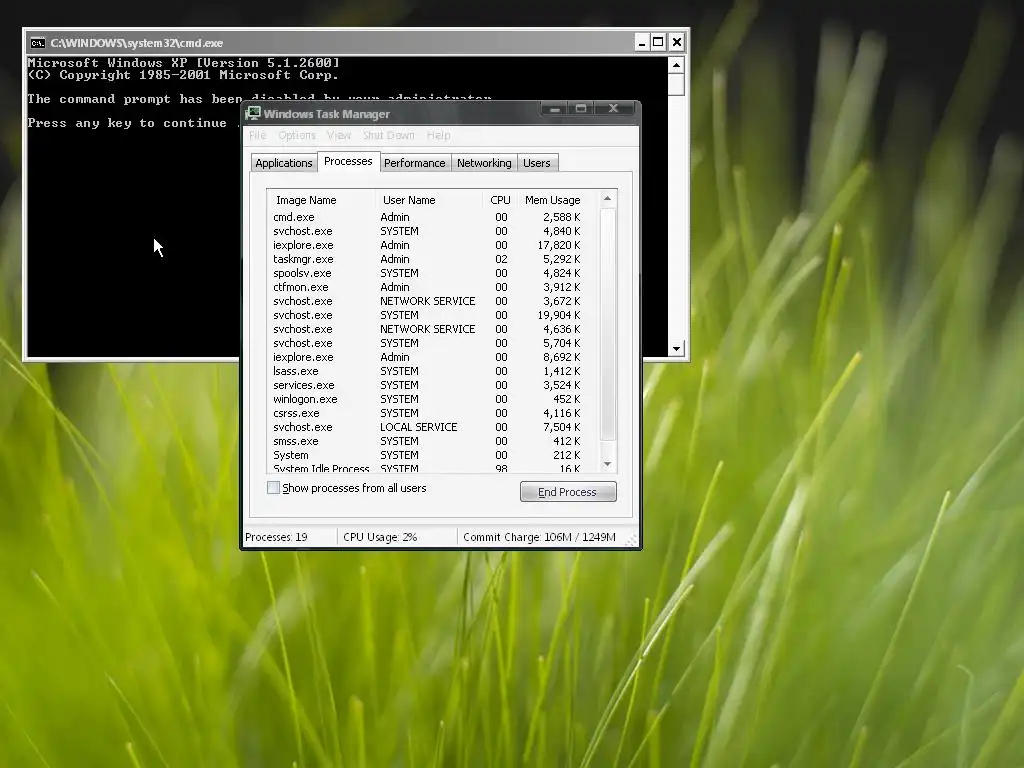Select iexplore.exe using 8,692 K memory

pos(432,357)
